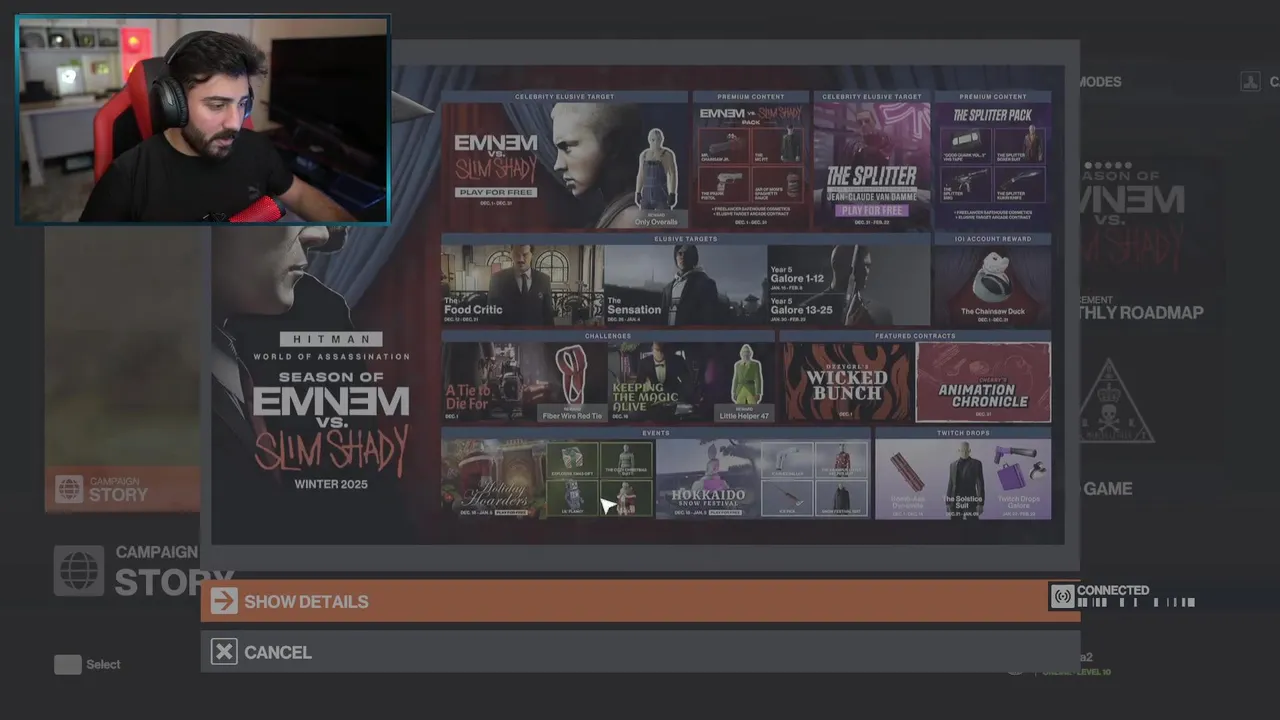This screenshot has width=1280, height=720.
Task: Click The Splitter Pack title
Action: coord(992,115)
